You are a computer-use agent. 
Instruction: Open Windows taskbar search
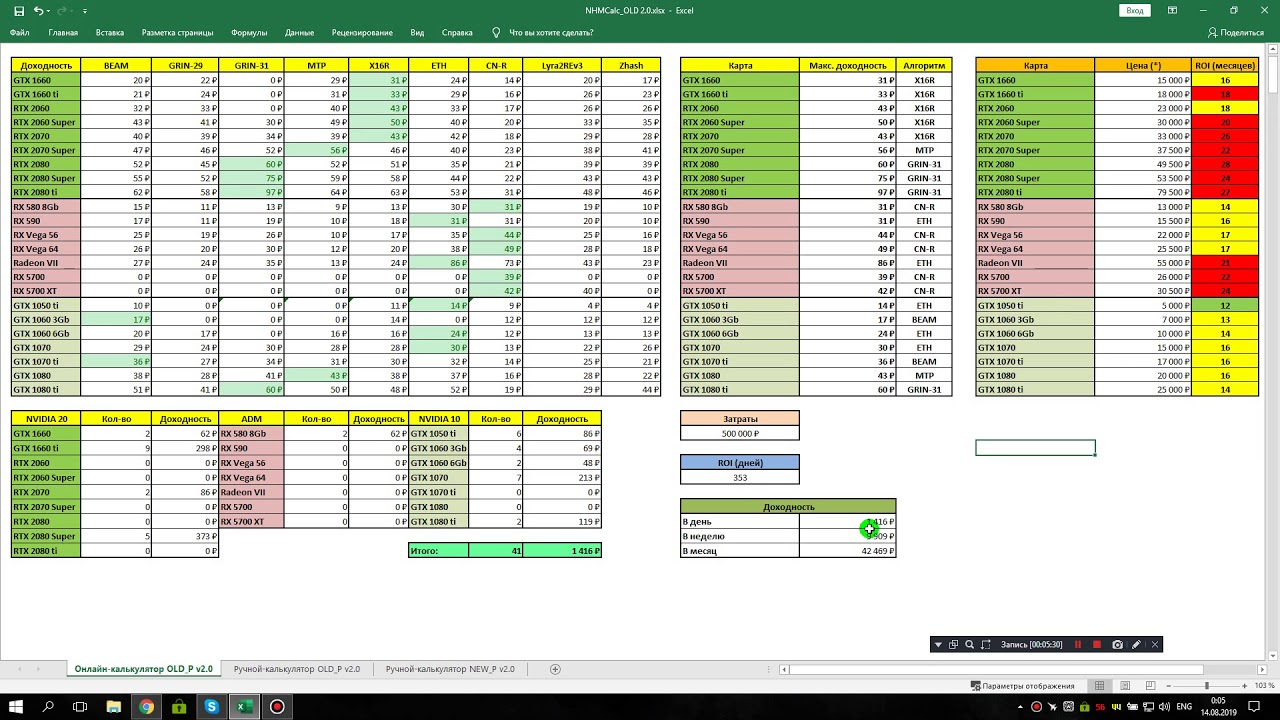pos(48,707)
